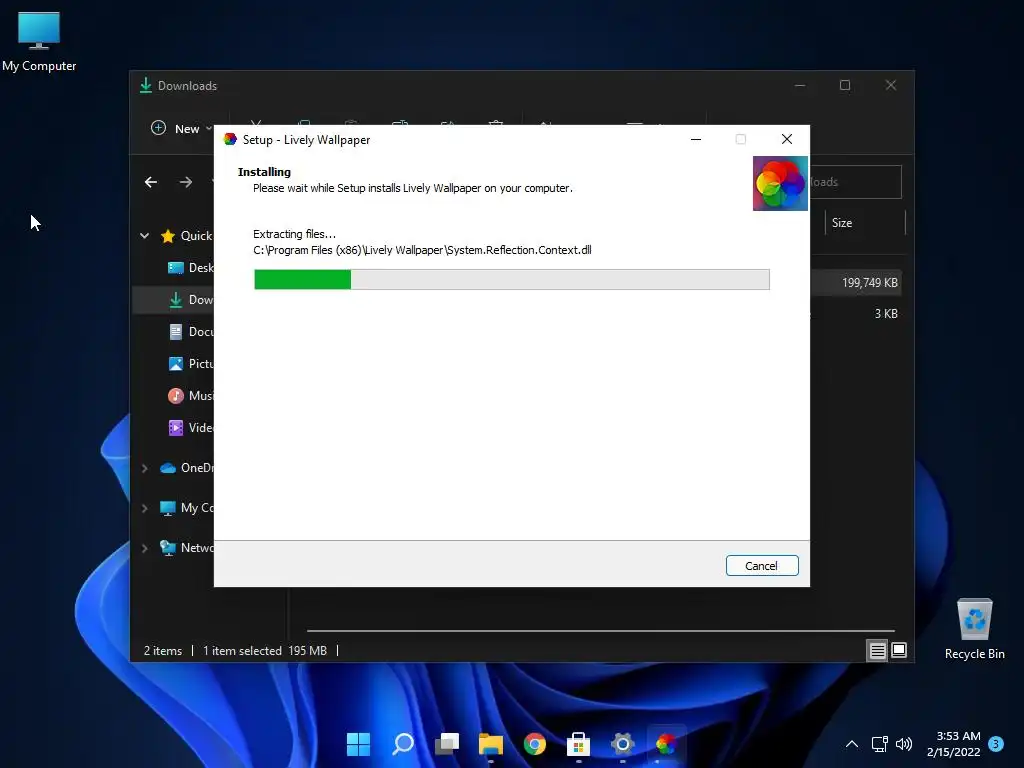Click the 1 item selected 195 MB text
Screen dimensions: 1024x768
click(264, 651)
